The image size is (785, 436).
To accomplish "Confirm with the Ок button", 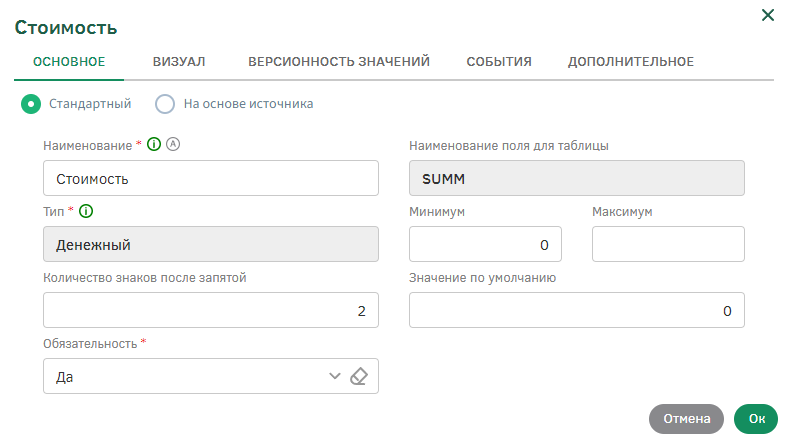I will (756, 419).
